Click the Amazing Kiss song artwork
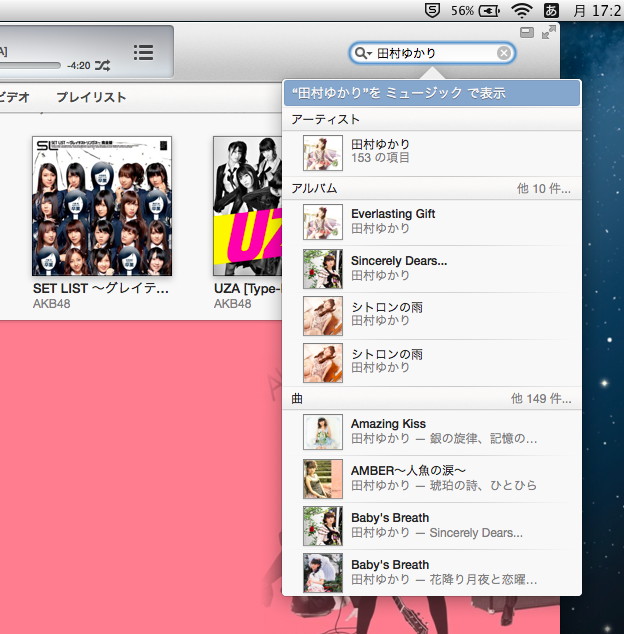624x634 pixels. click(322, 432)
